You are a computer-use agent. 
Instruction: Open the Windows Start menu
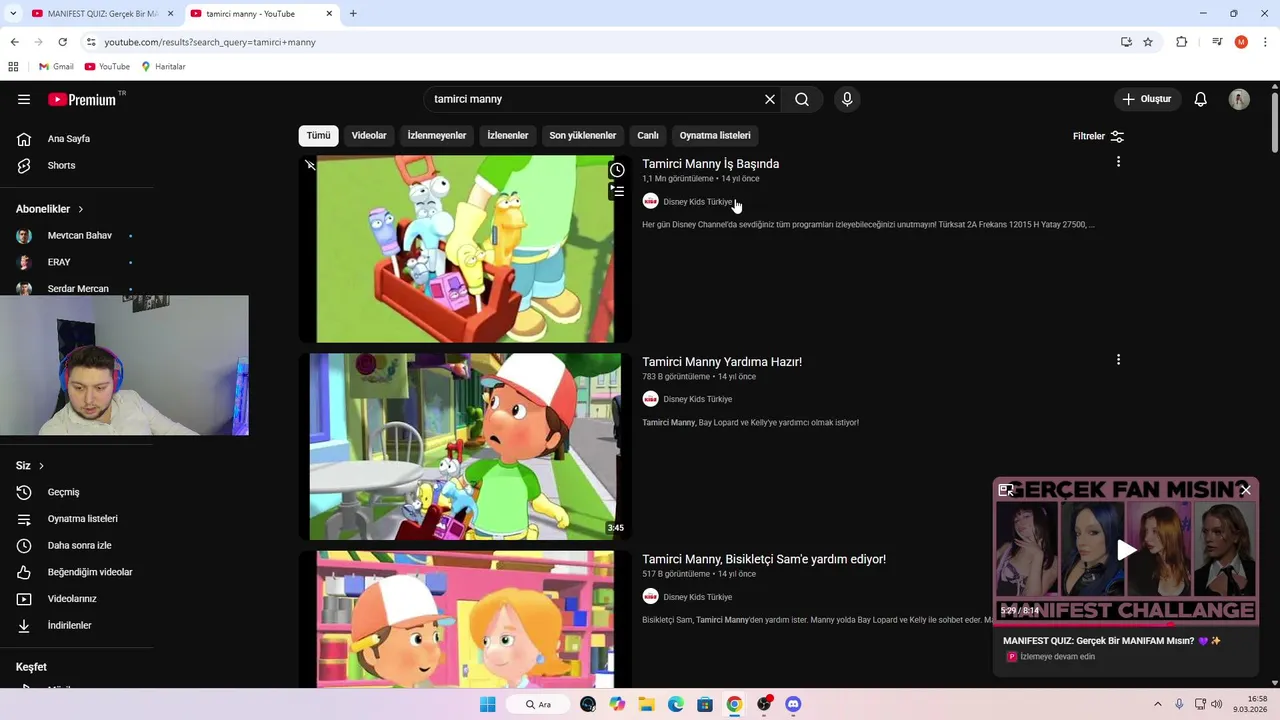488,704
